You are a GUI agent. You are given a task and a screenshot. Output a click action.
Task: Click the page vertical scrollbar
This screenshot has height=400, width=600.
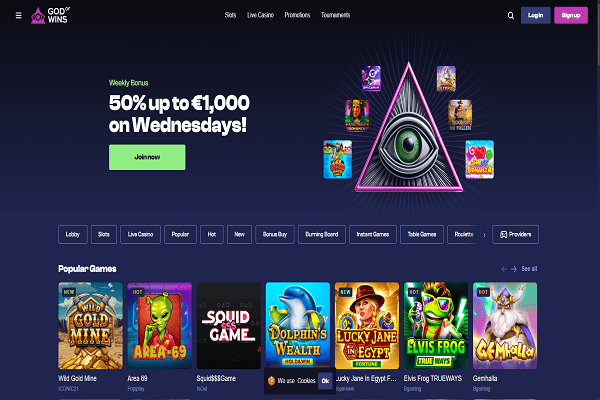[x=598, y=200]
